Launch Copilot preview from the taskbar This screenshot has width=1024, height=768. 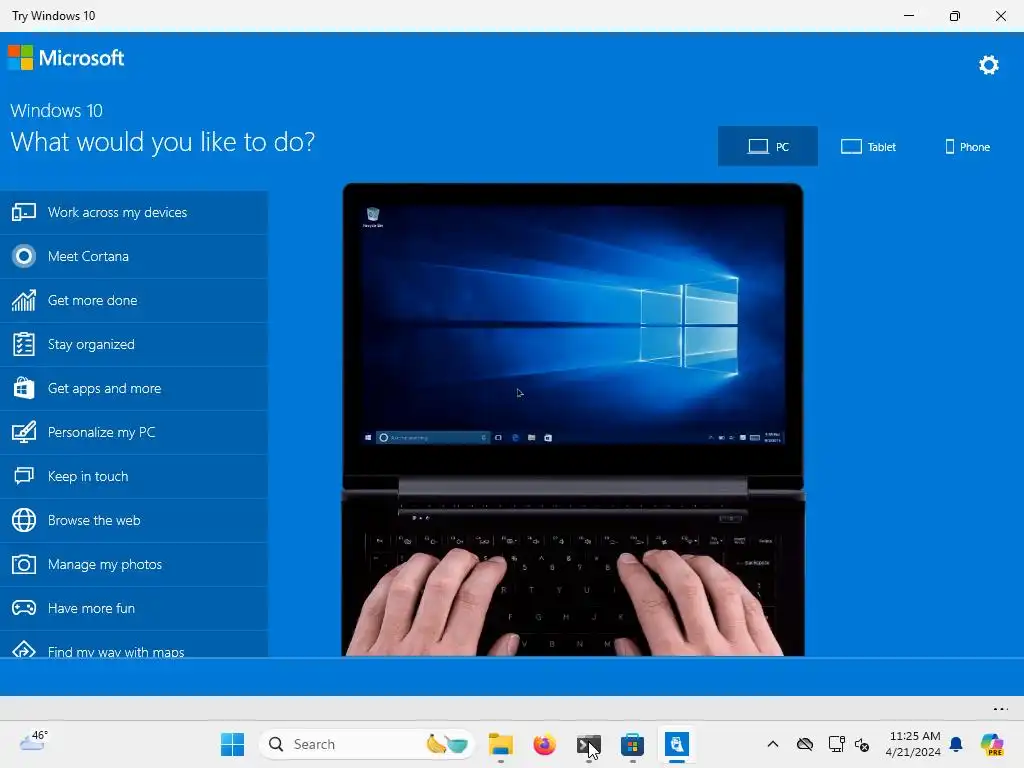point(992,744)
